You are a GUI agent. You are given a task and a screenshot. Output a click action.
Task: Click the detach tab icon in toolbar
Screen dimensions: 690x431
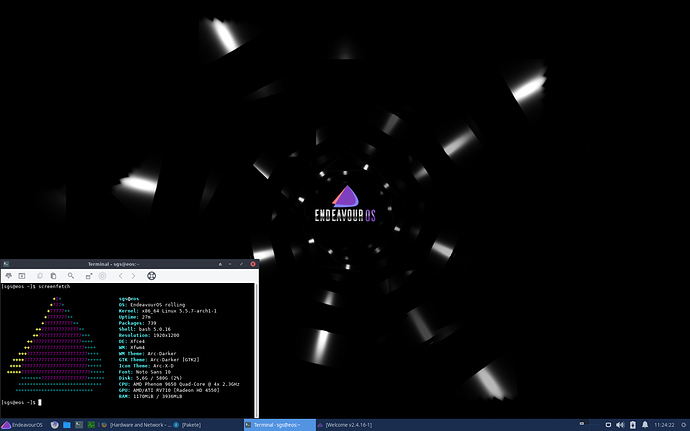pyautogui.click(x=89, y=276)
